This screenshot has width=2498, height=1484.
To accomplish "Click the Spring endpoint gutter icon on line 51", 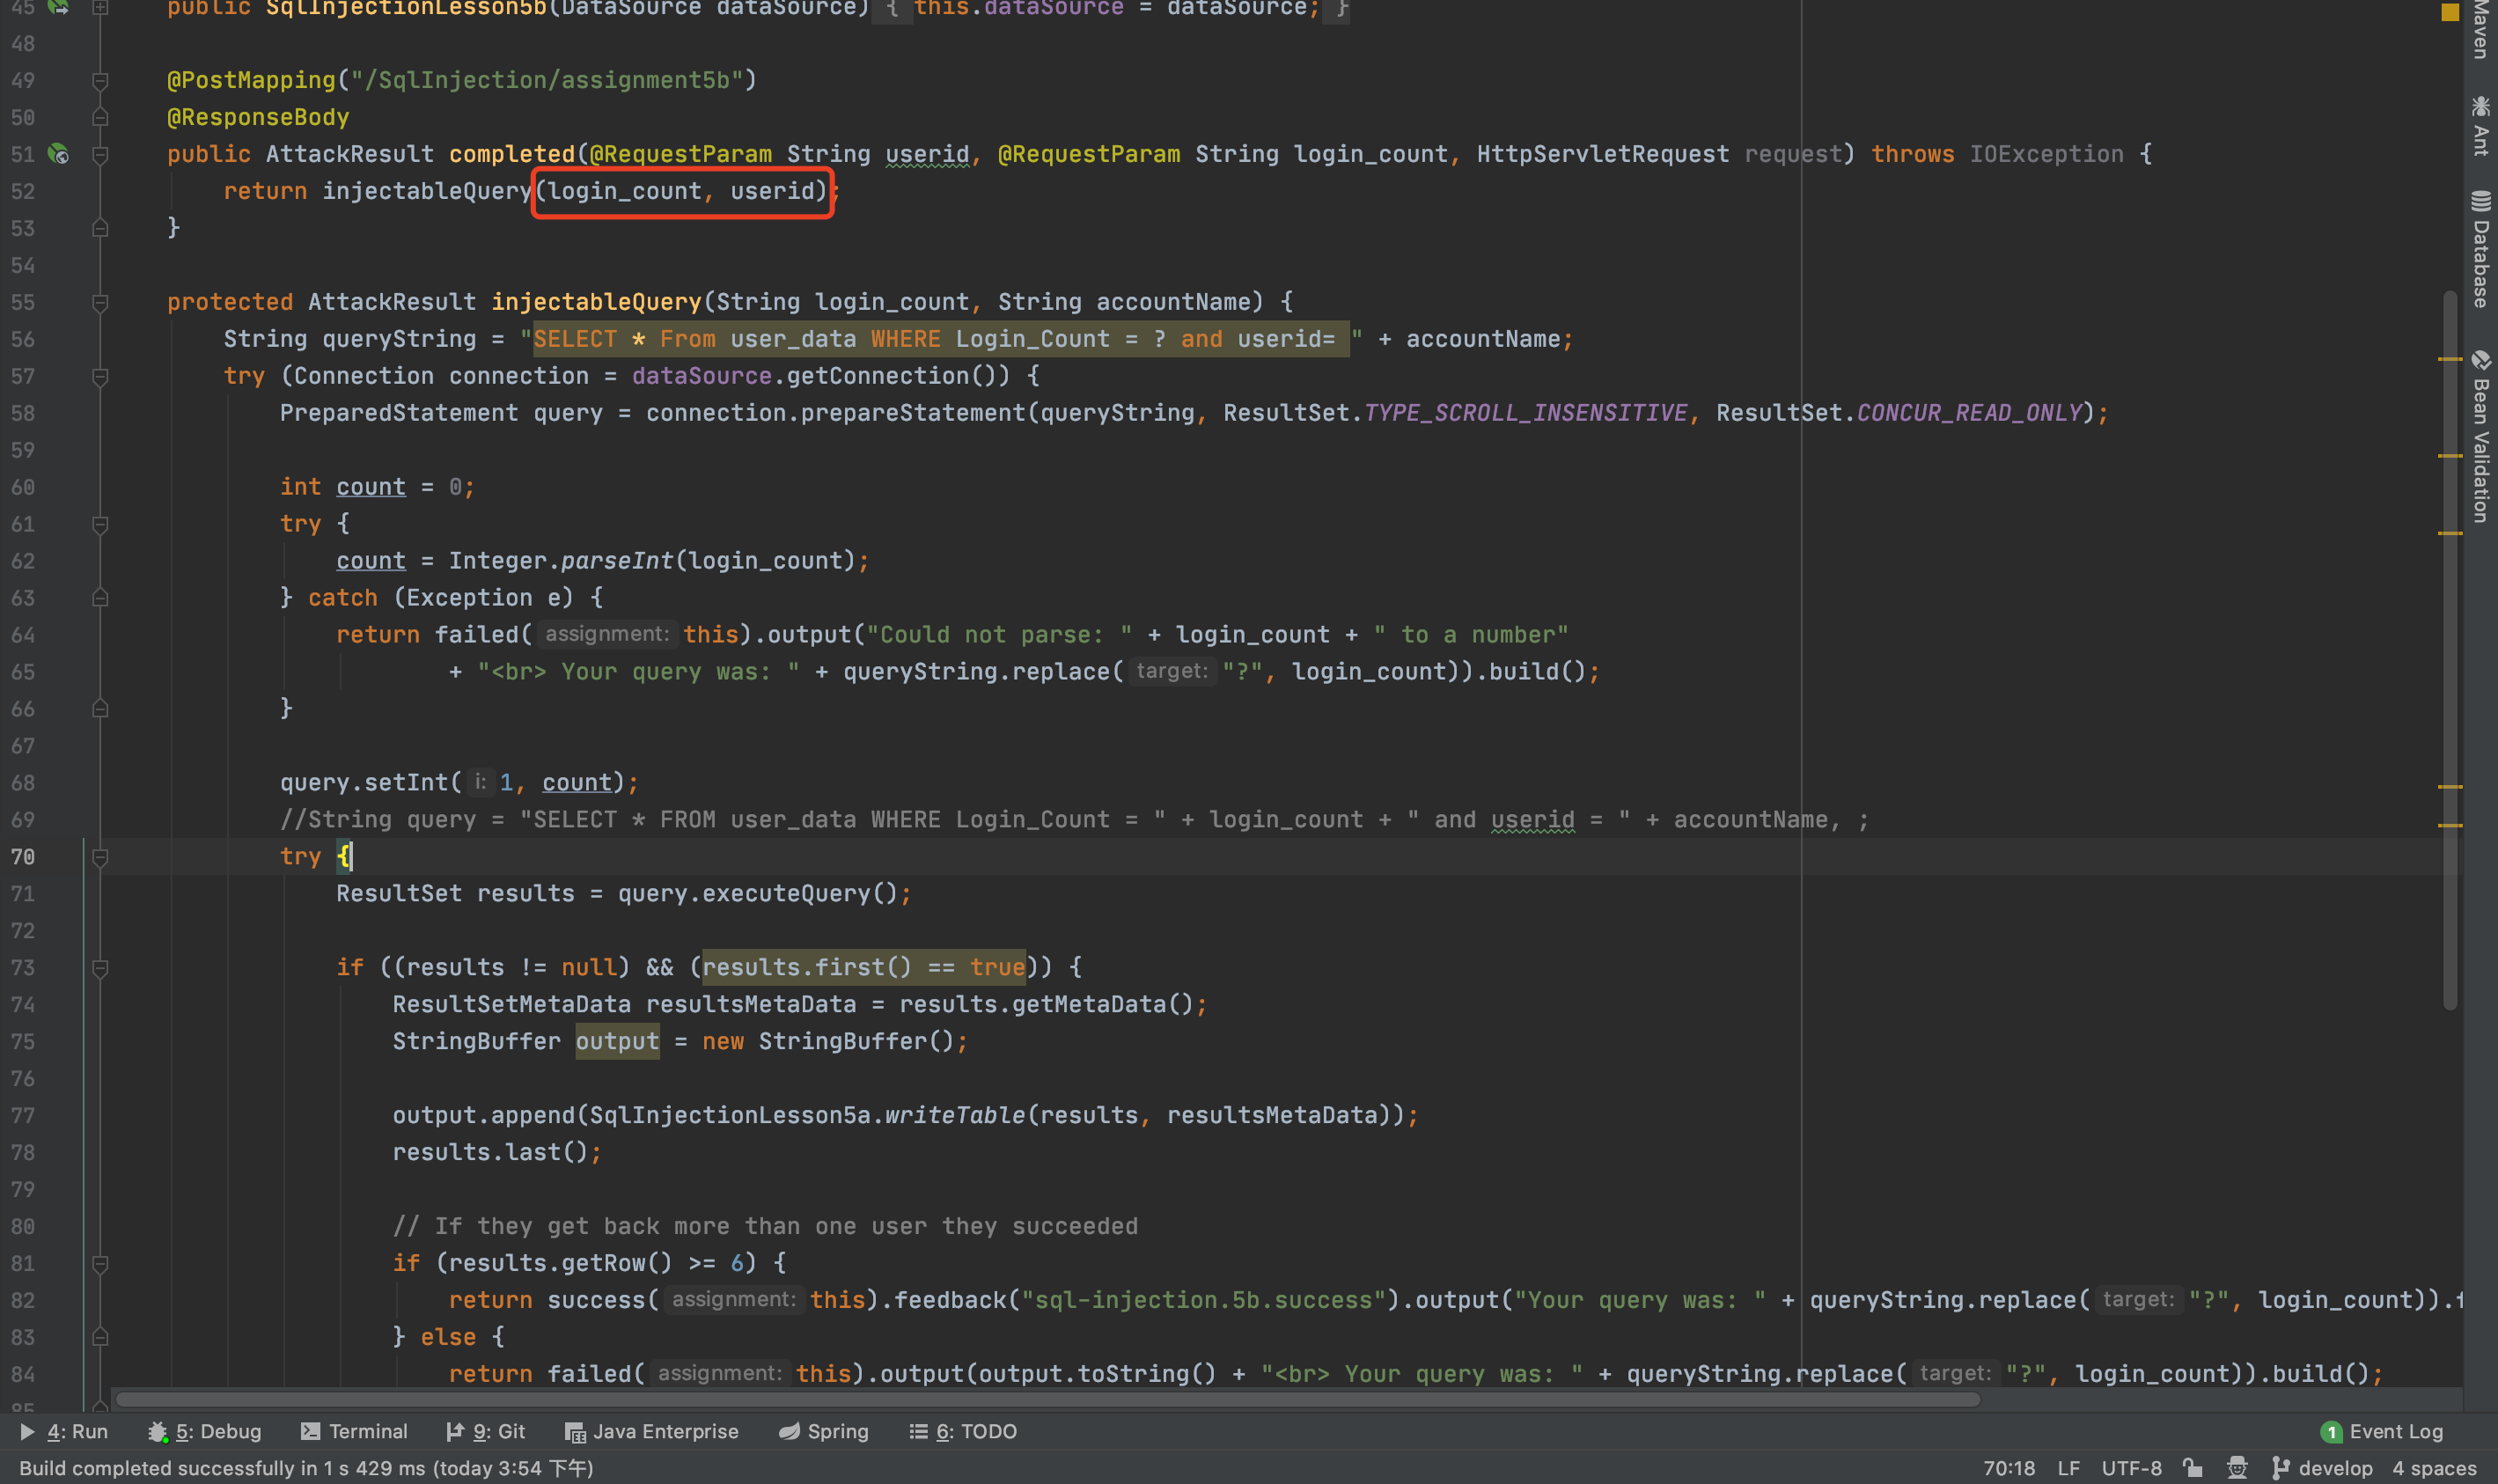I will click(x=59, y=154).
